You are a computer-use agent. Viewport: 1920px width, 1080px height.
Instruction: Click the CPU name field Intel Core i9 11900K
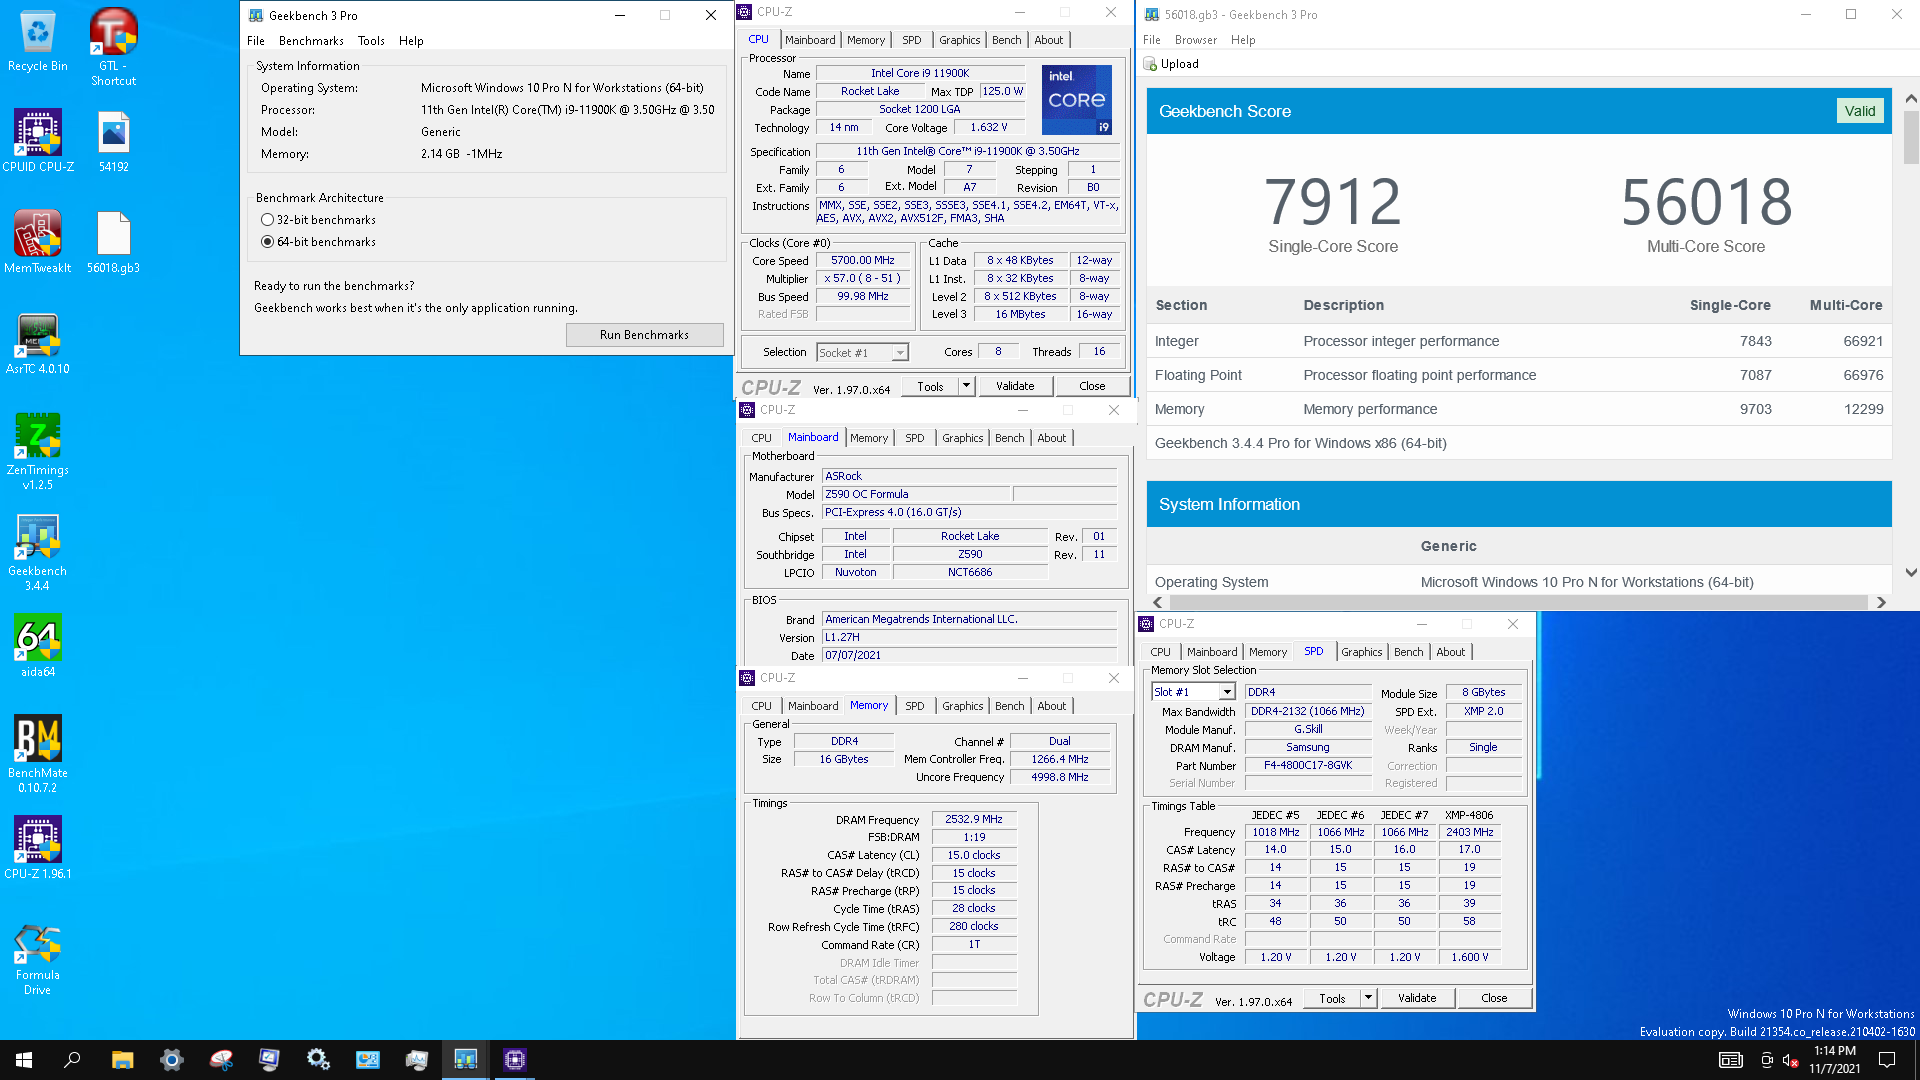(920, 73)
